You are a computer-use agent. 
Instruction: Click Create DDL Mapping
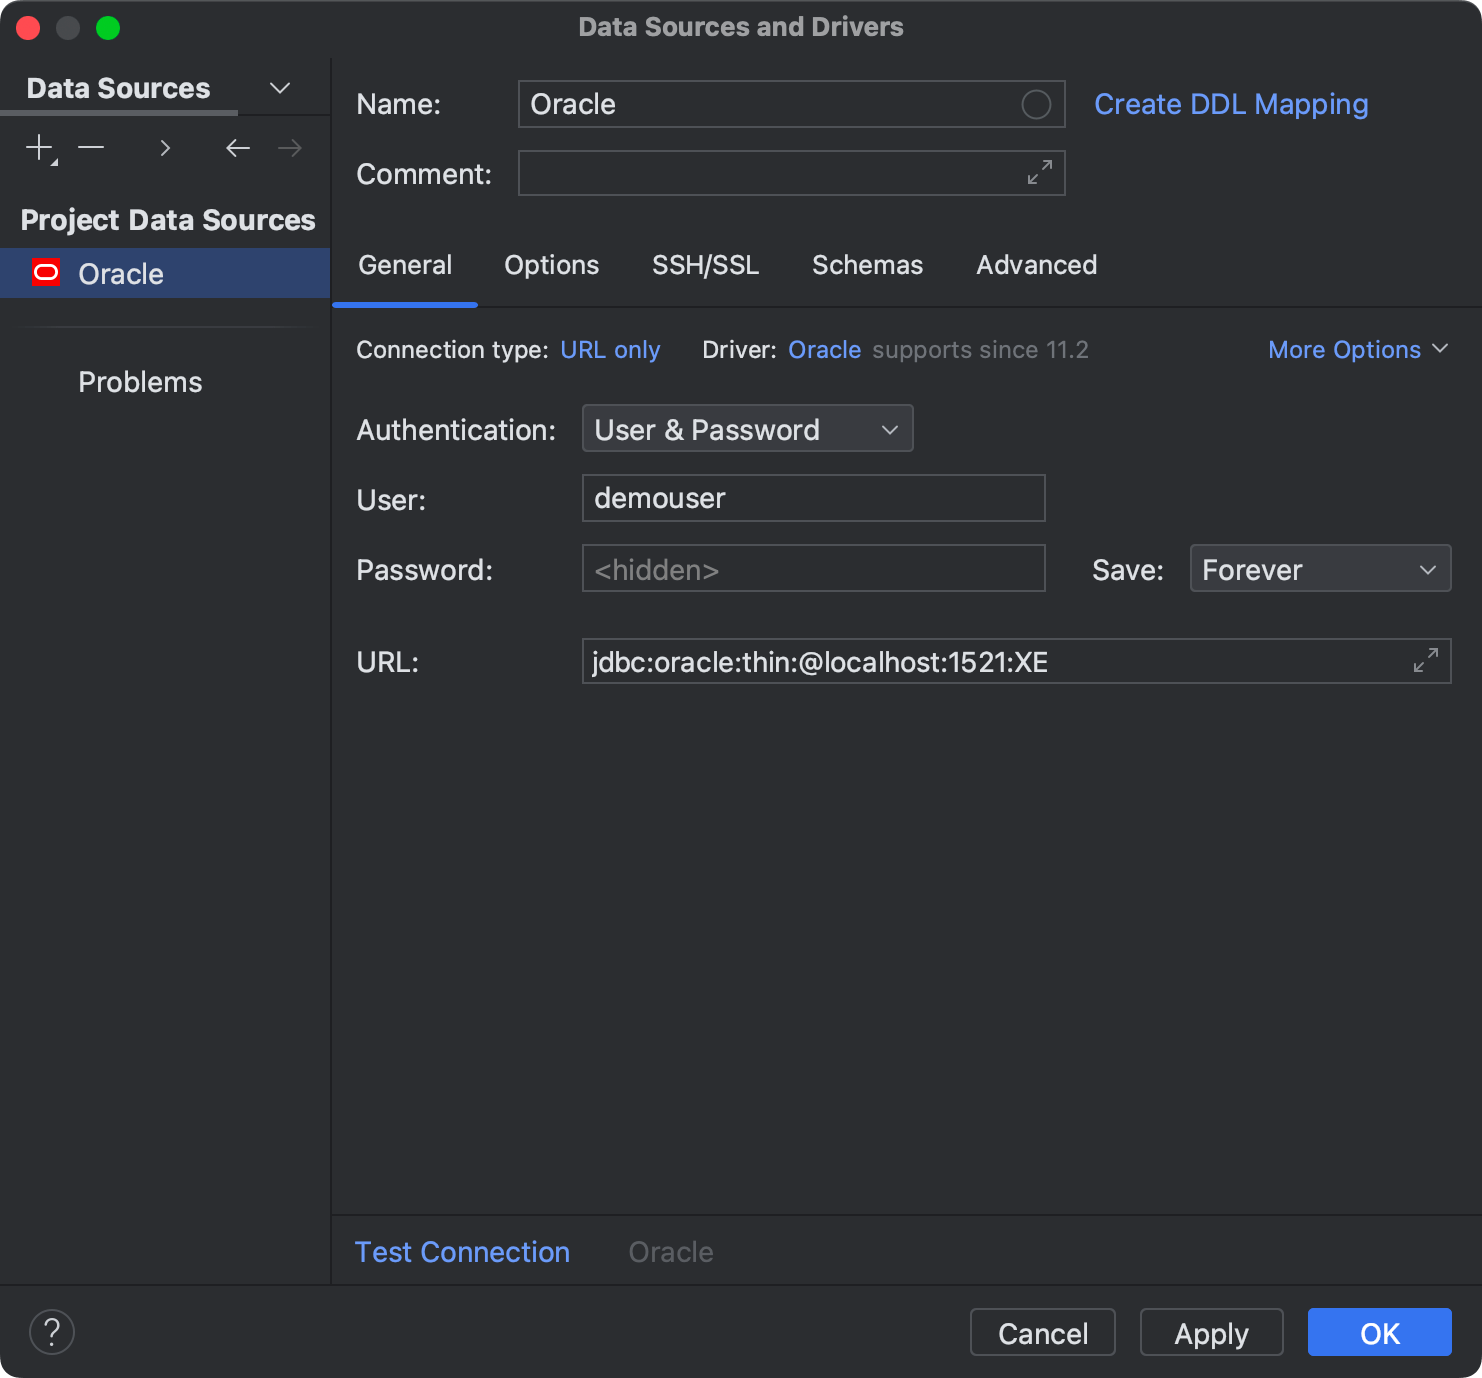pyautogui.click(x=1231, y=103)
